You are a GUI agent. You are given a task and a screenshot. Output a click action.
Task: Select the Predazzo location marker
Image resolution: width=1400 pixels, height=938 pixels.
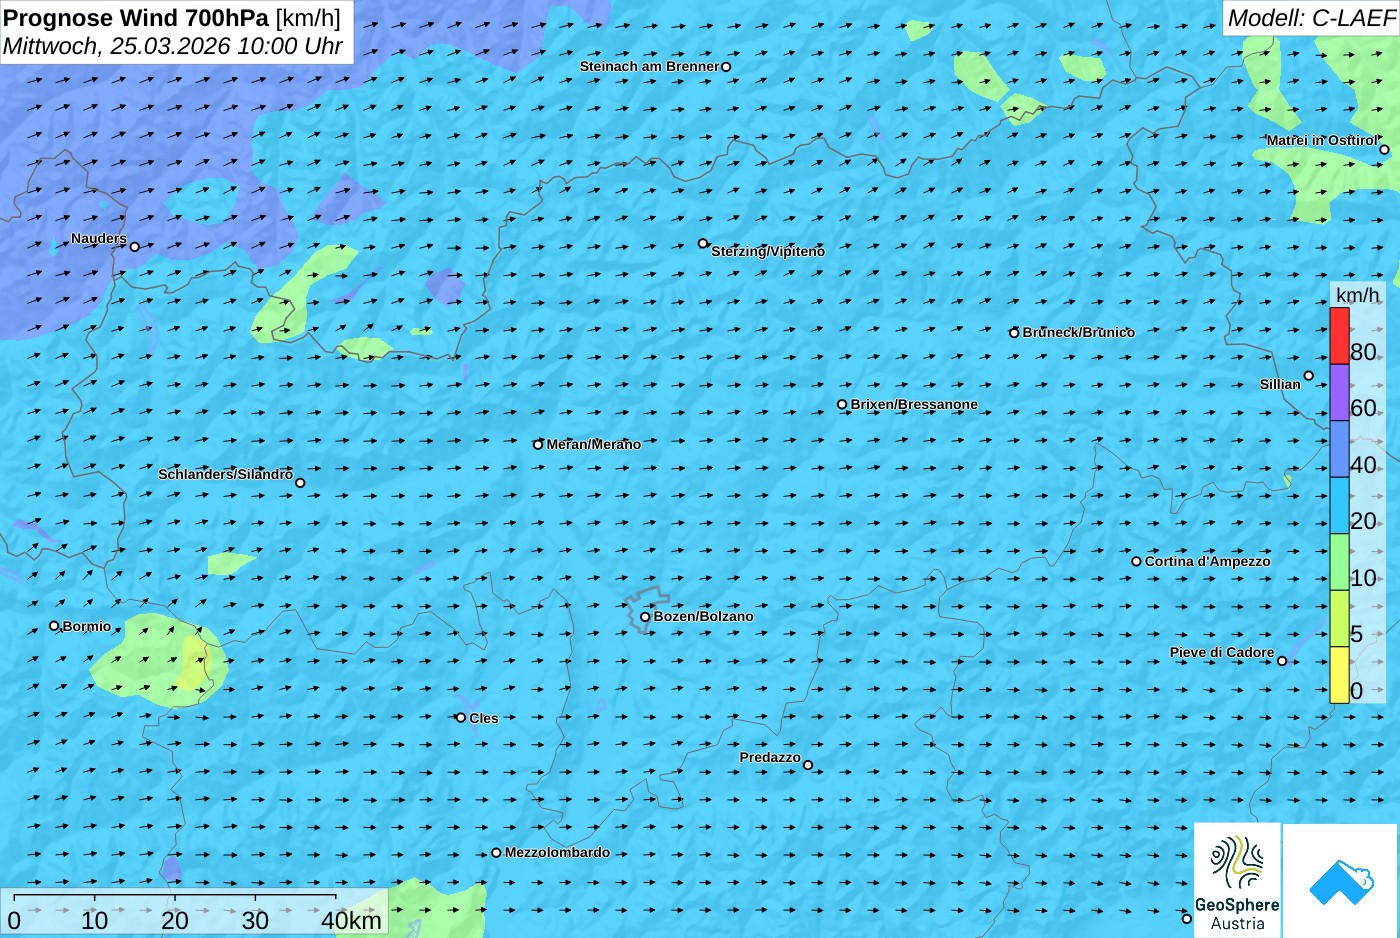808,765
